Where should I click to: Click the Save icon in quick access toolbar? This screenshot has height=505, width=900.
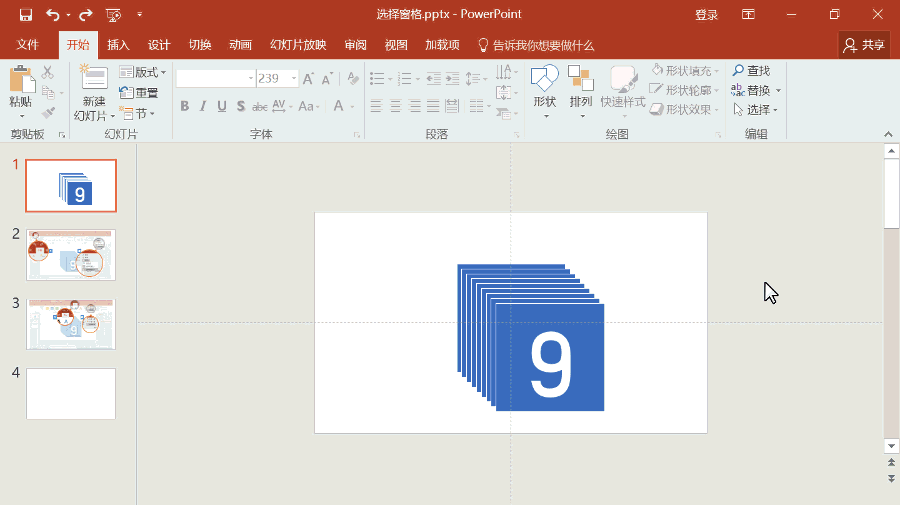tap(25, 15)
